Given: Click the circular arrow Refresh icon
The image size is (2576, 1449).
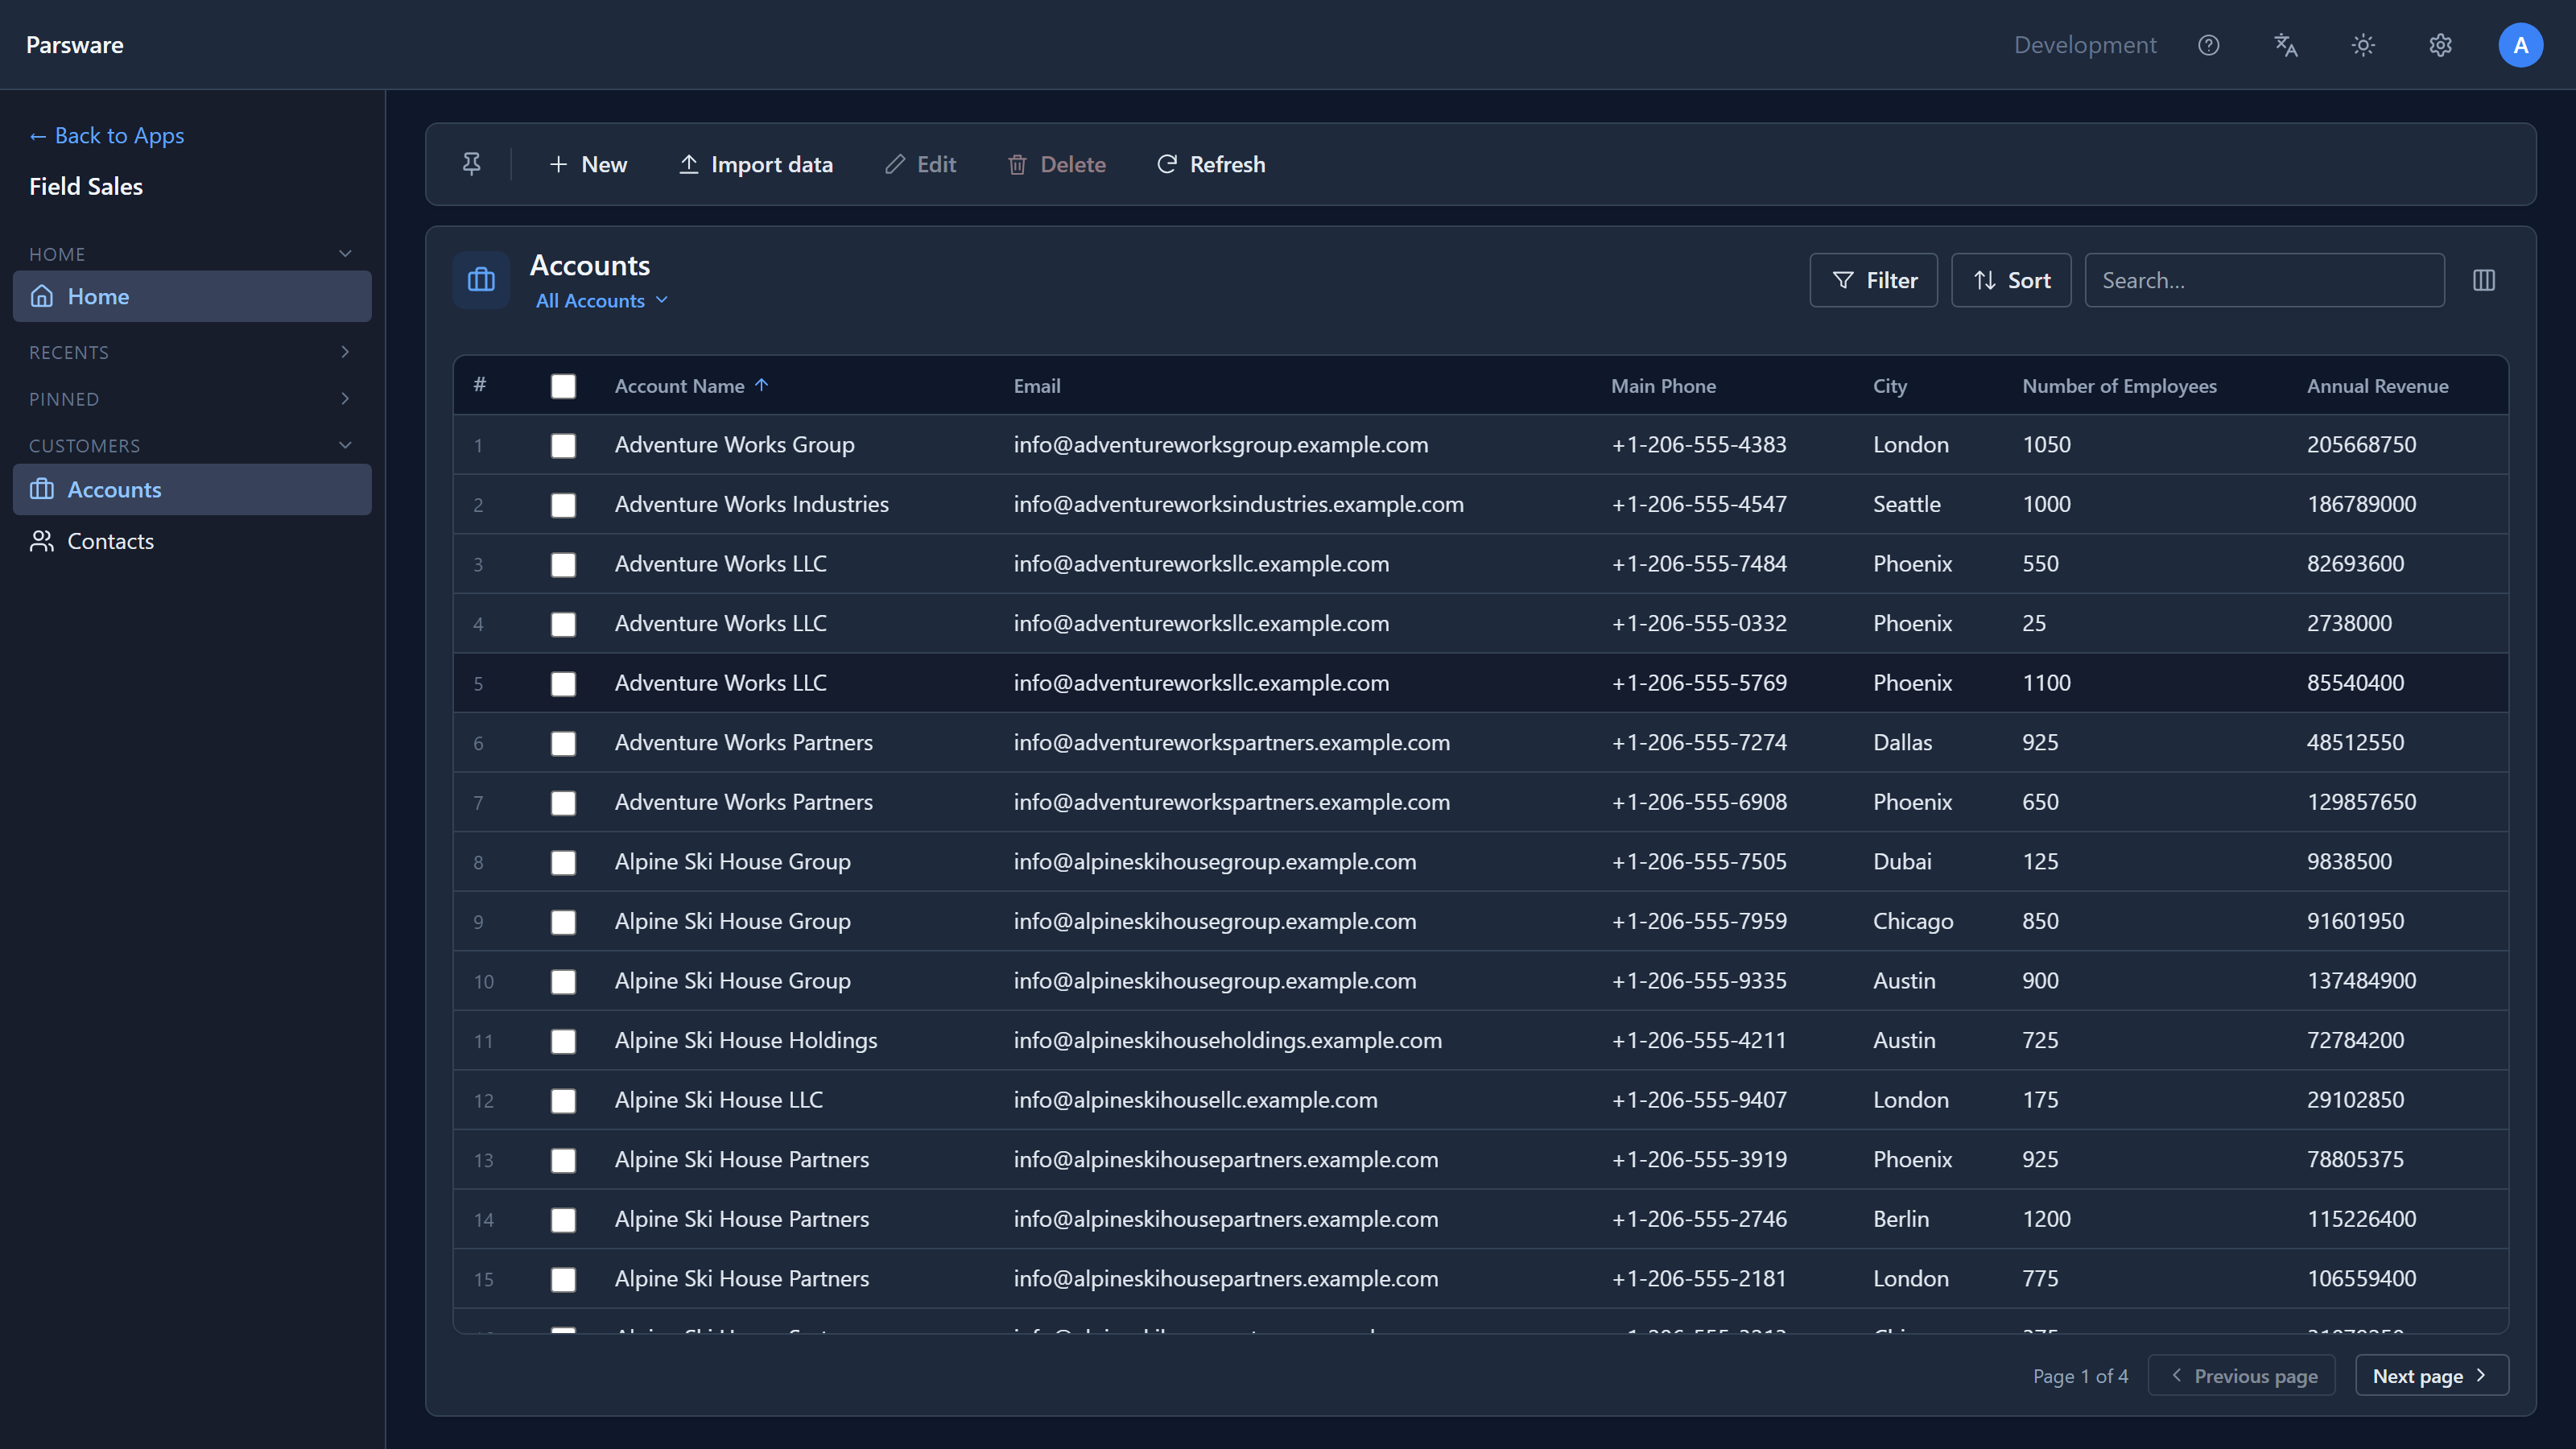Looking at the screenshot, I should (1167, 164).
